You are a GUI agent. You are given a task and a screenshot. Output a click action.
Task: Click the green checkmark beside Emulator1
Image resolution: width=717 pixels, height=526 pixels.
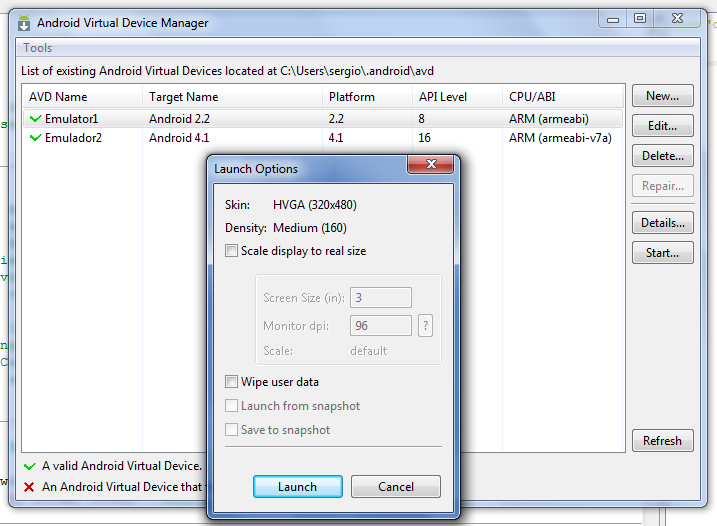click(x=35, y=119)
